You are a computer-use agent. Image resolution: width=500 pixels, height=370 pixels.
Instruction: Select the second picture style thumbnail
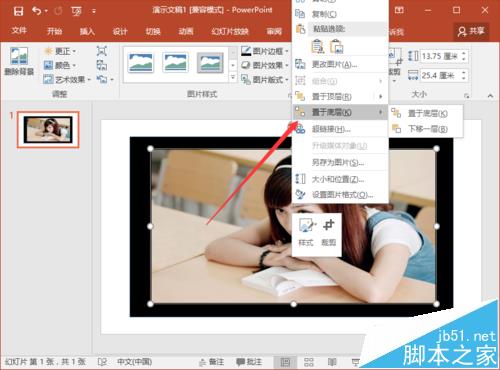point(176,62)
